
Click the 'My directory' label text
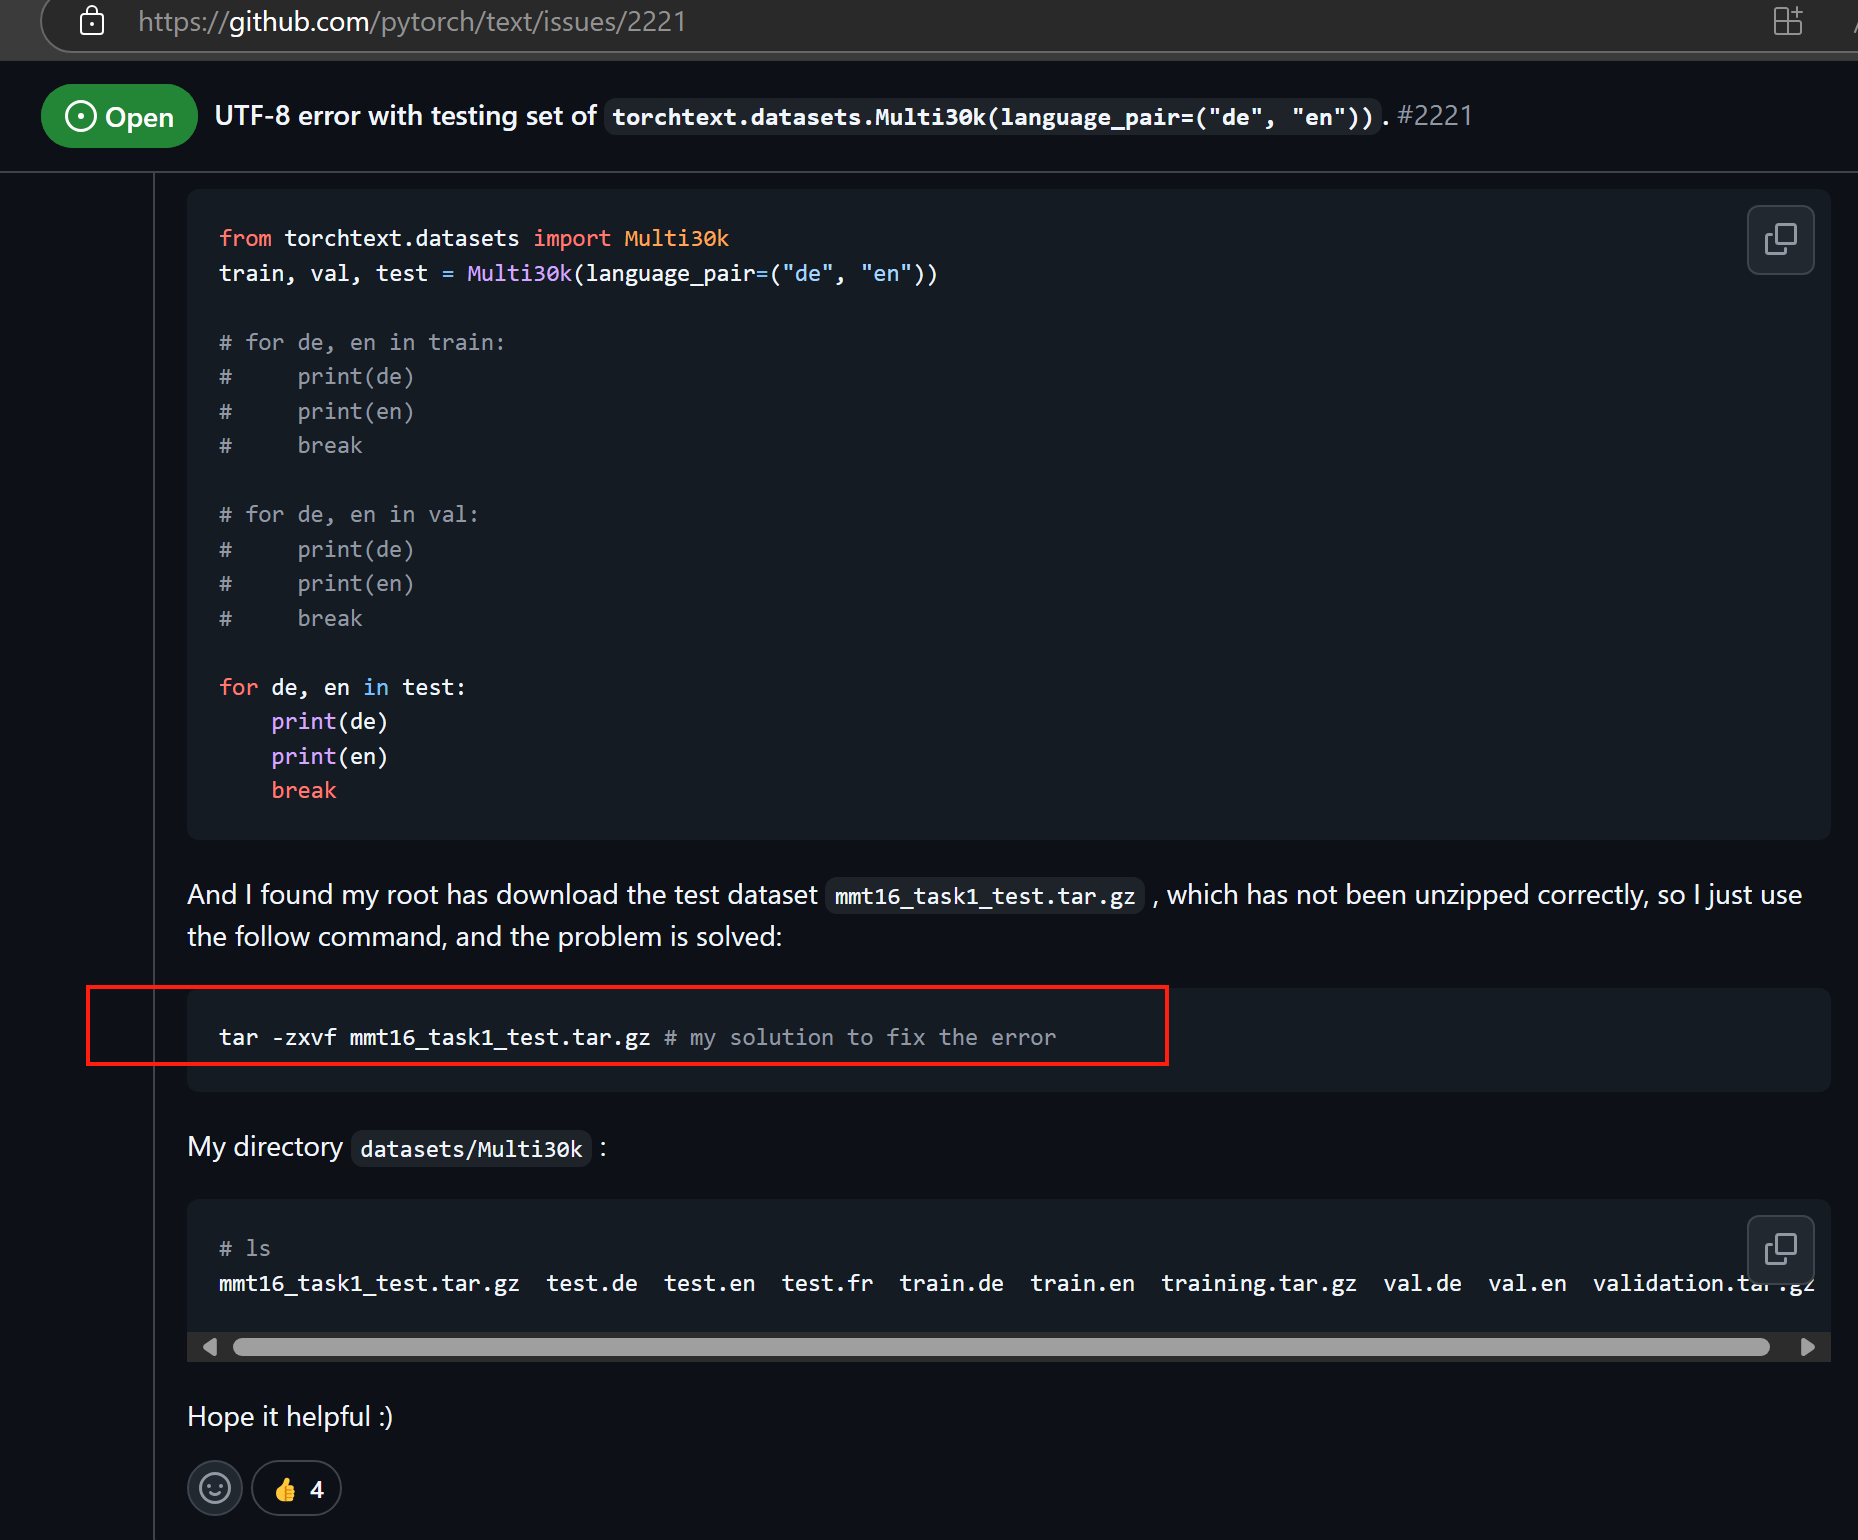click(265, 1147)
